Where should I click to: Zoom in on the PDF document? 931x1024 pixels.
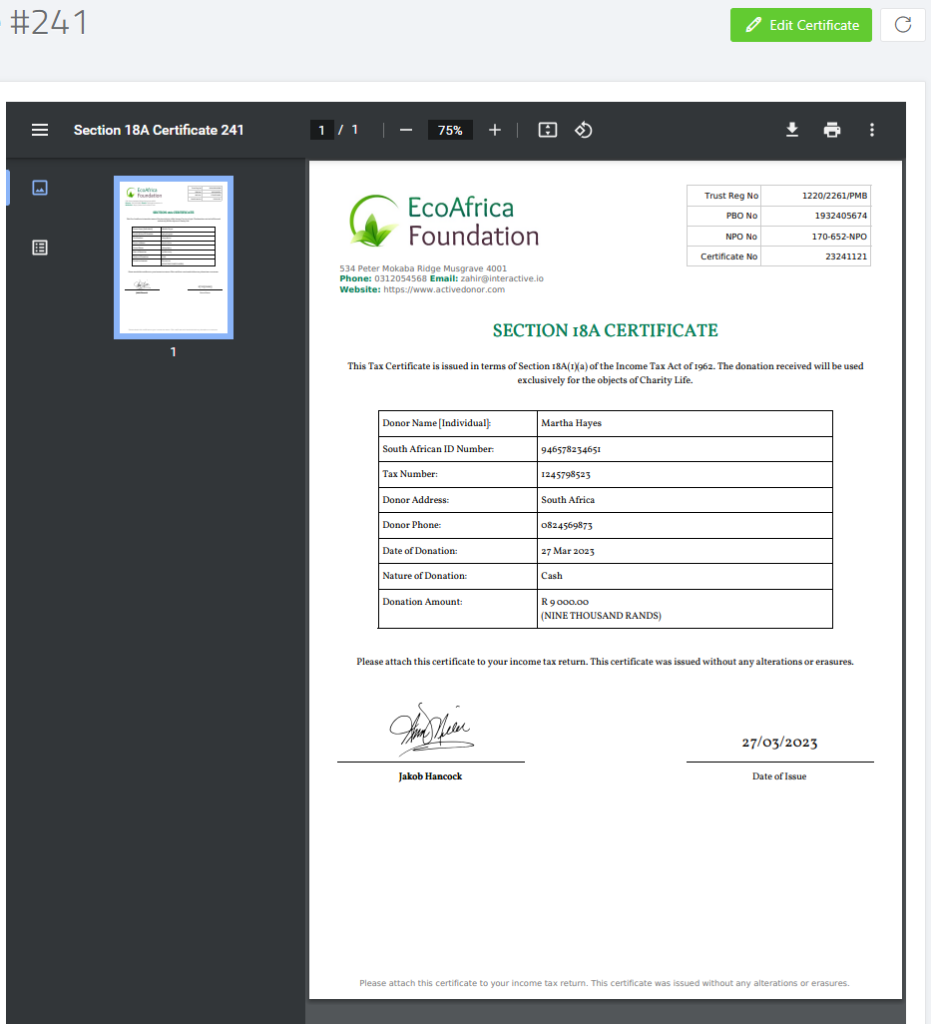[x=495, y=130]
